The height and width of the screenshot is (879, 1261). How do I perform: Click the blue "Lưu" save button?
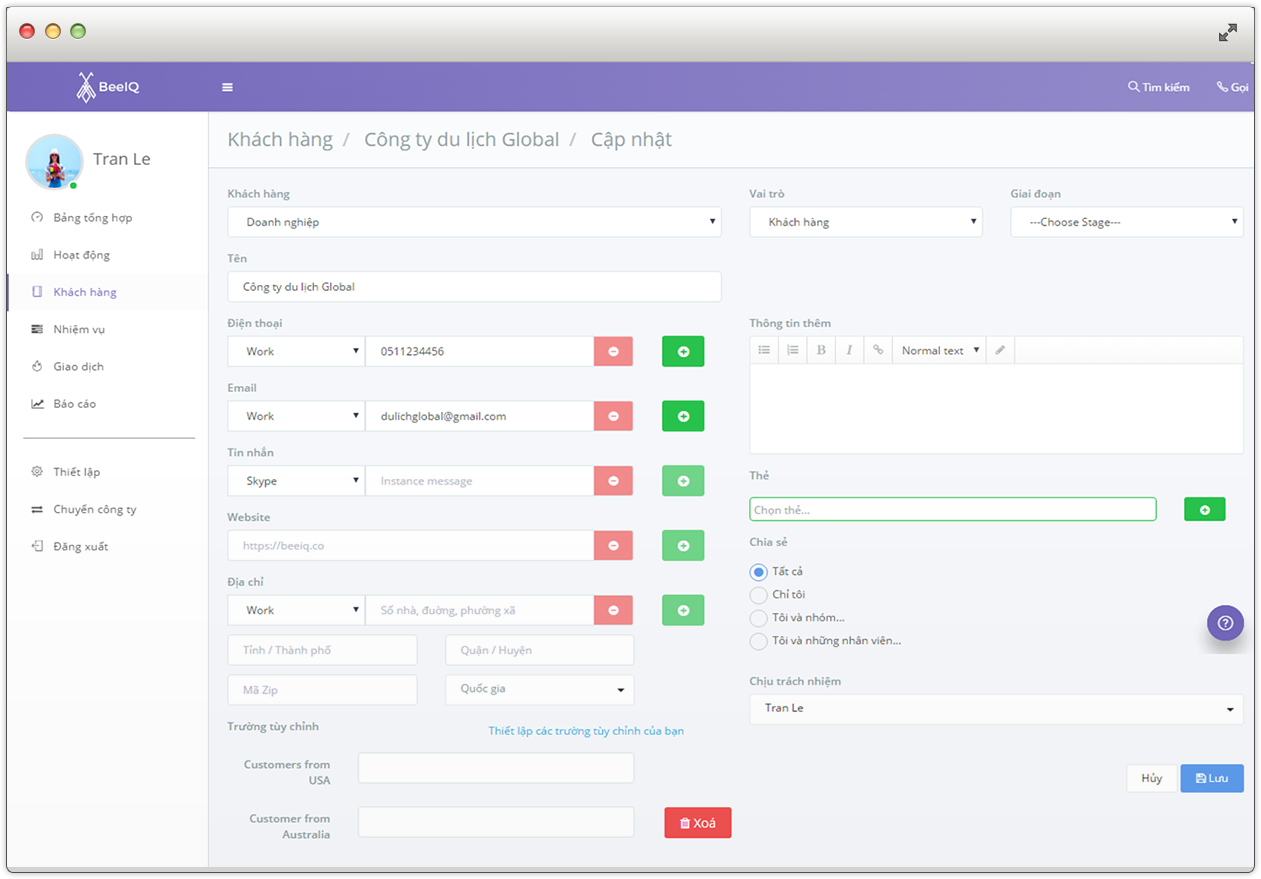[x=1211, y=778]
